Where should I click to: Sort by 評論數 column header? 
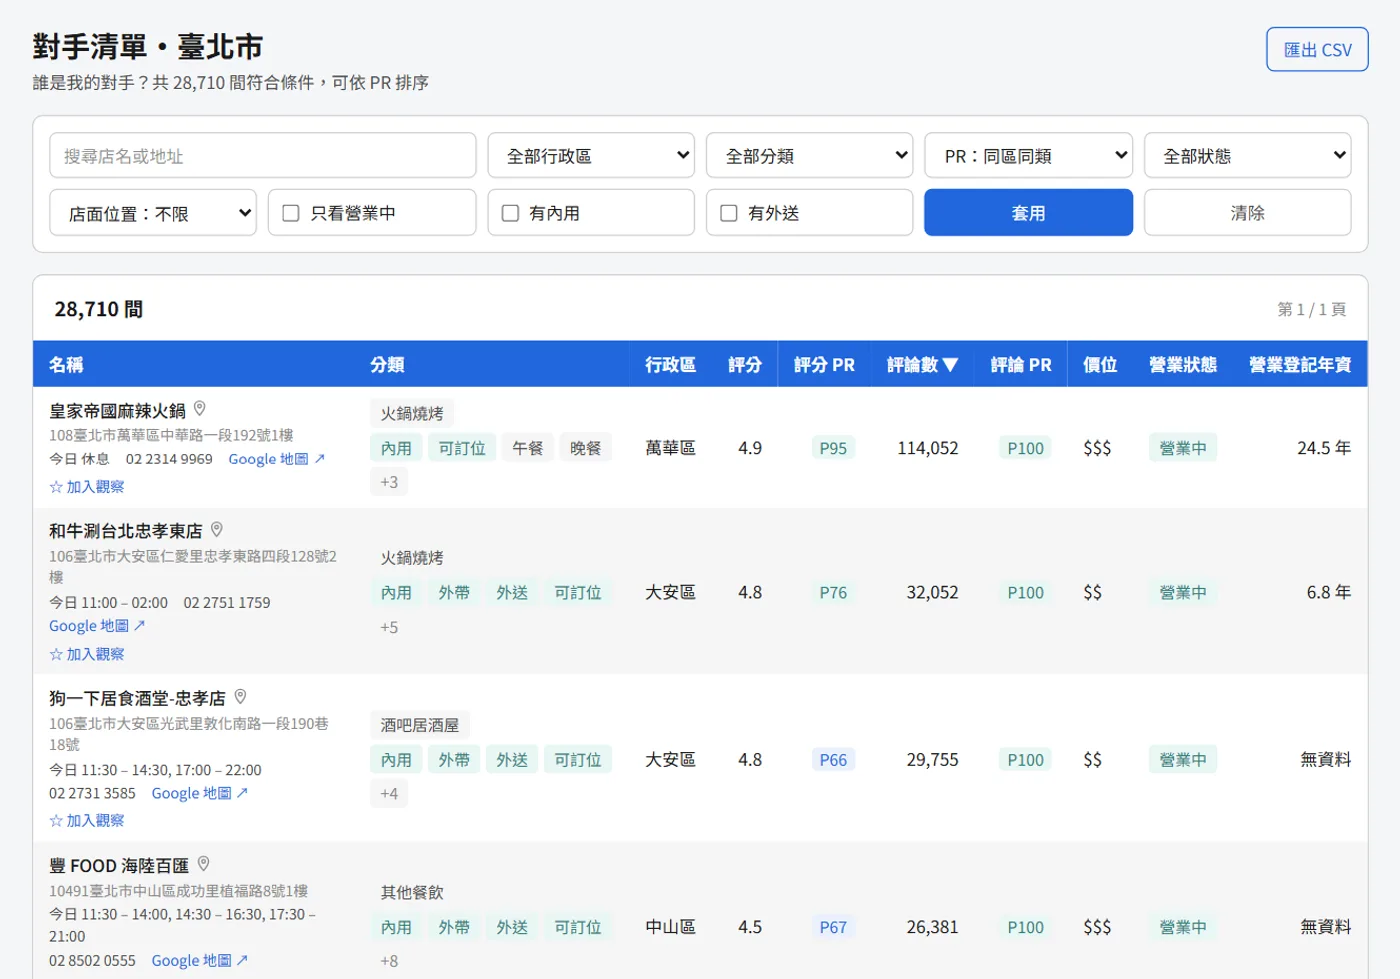coord(922,365)
